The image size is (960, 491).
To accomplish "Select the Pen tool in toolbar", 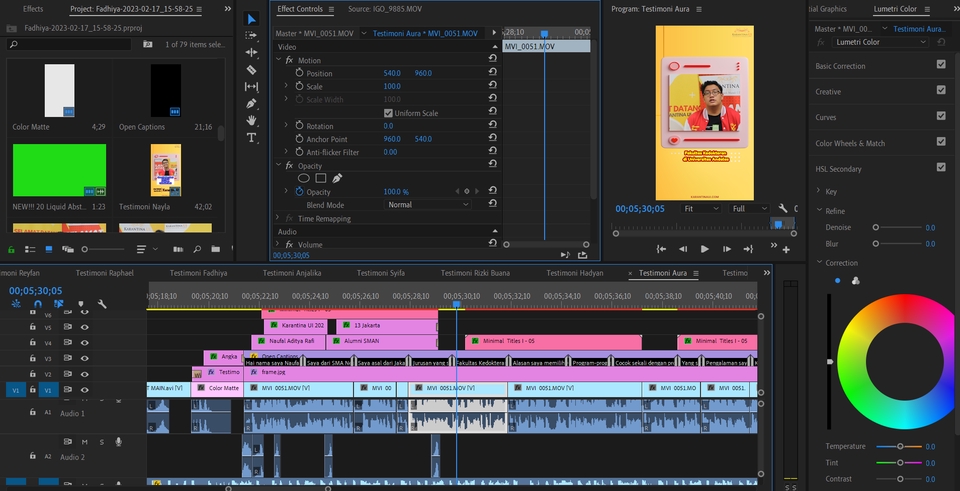I will point(252,104).
